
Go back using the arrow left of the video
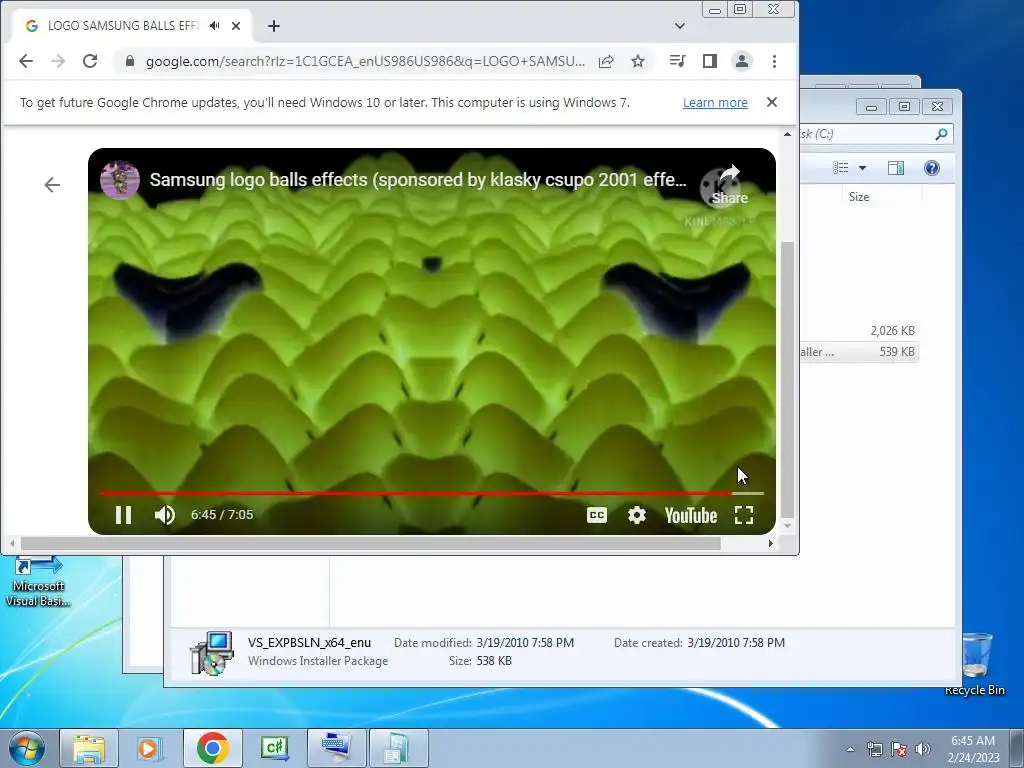[x=52, y=185]
